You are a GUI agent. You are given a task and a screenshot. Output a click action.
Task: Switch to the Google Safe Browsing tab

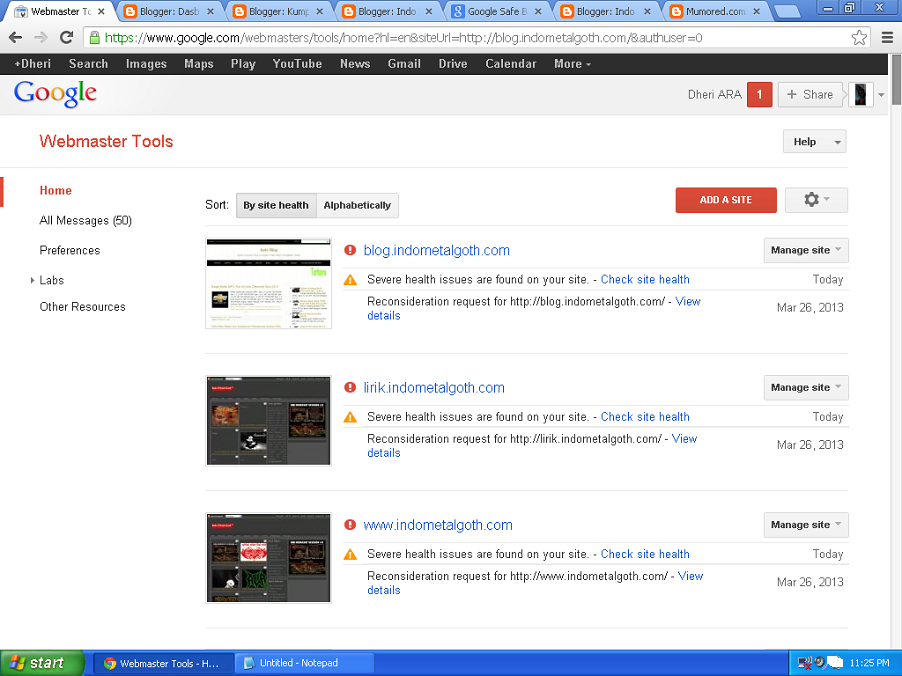pos(496,11)
